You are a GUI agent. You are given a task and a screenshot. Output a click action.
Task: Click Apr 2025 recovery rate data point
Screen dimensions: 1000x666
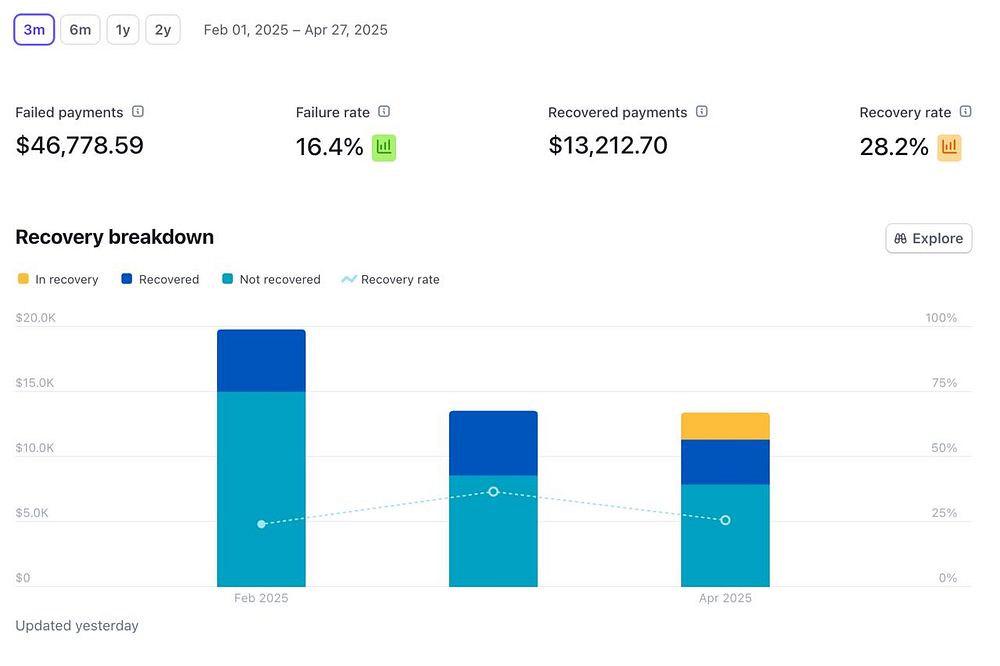pos(725,521)
